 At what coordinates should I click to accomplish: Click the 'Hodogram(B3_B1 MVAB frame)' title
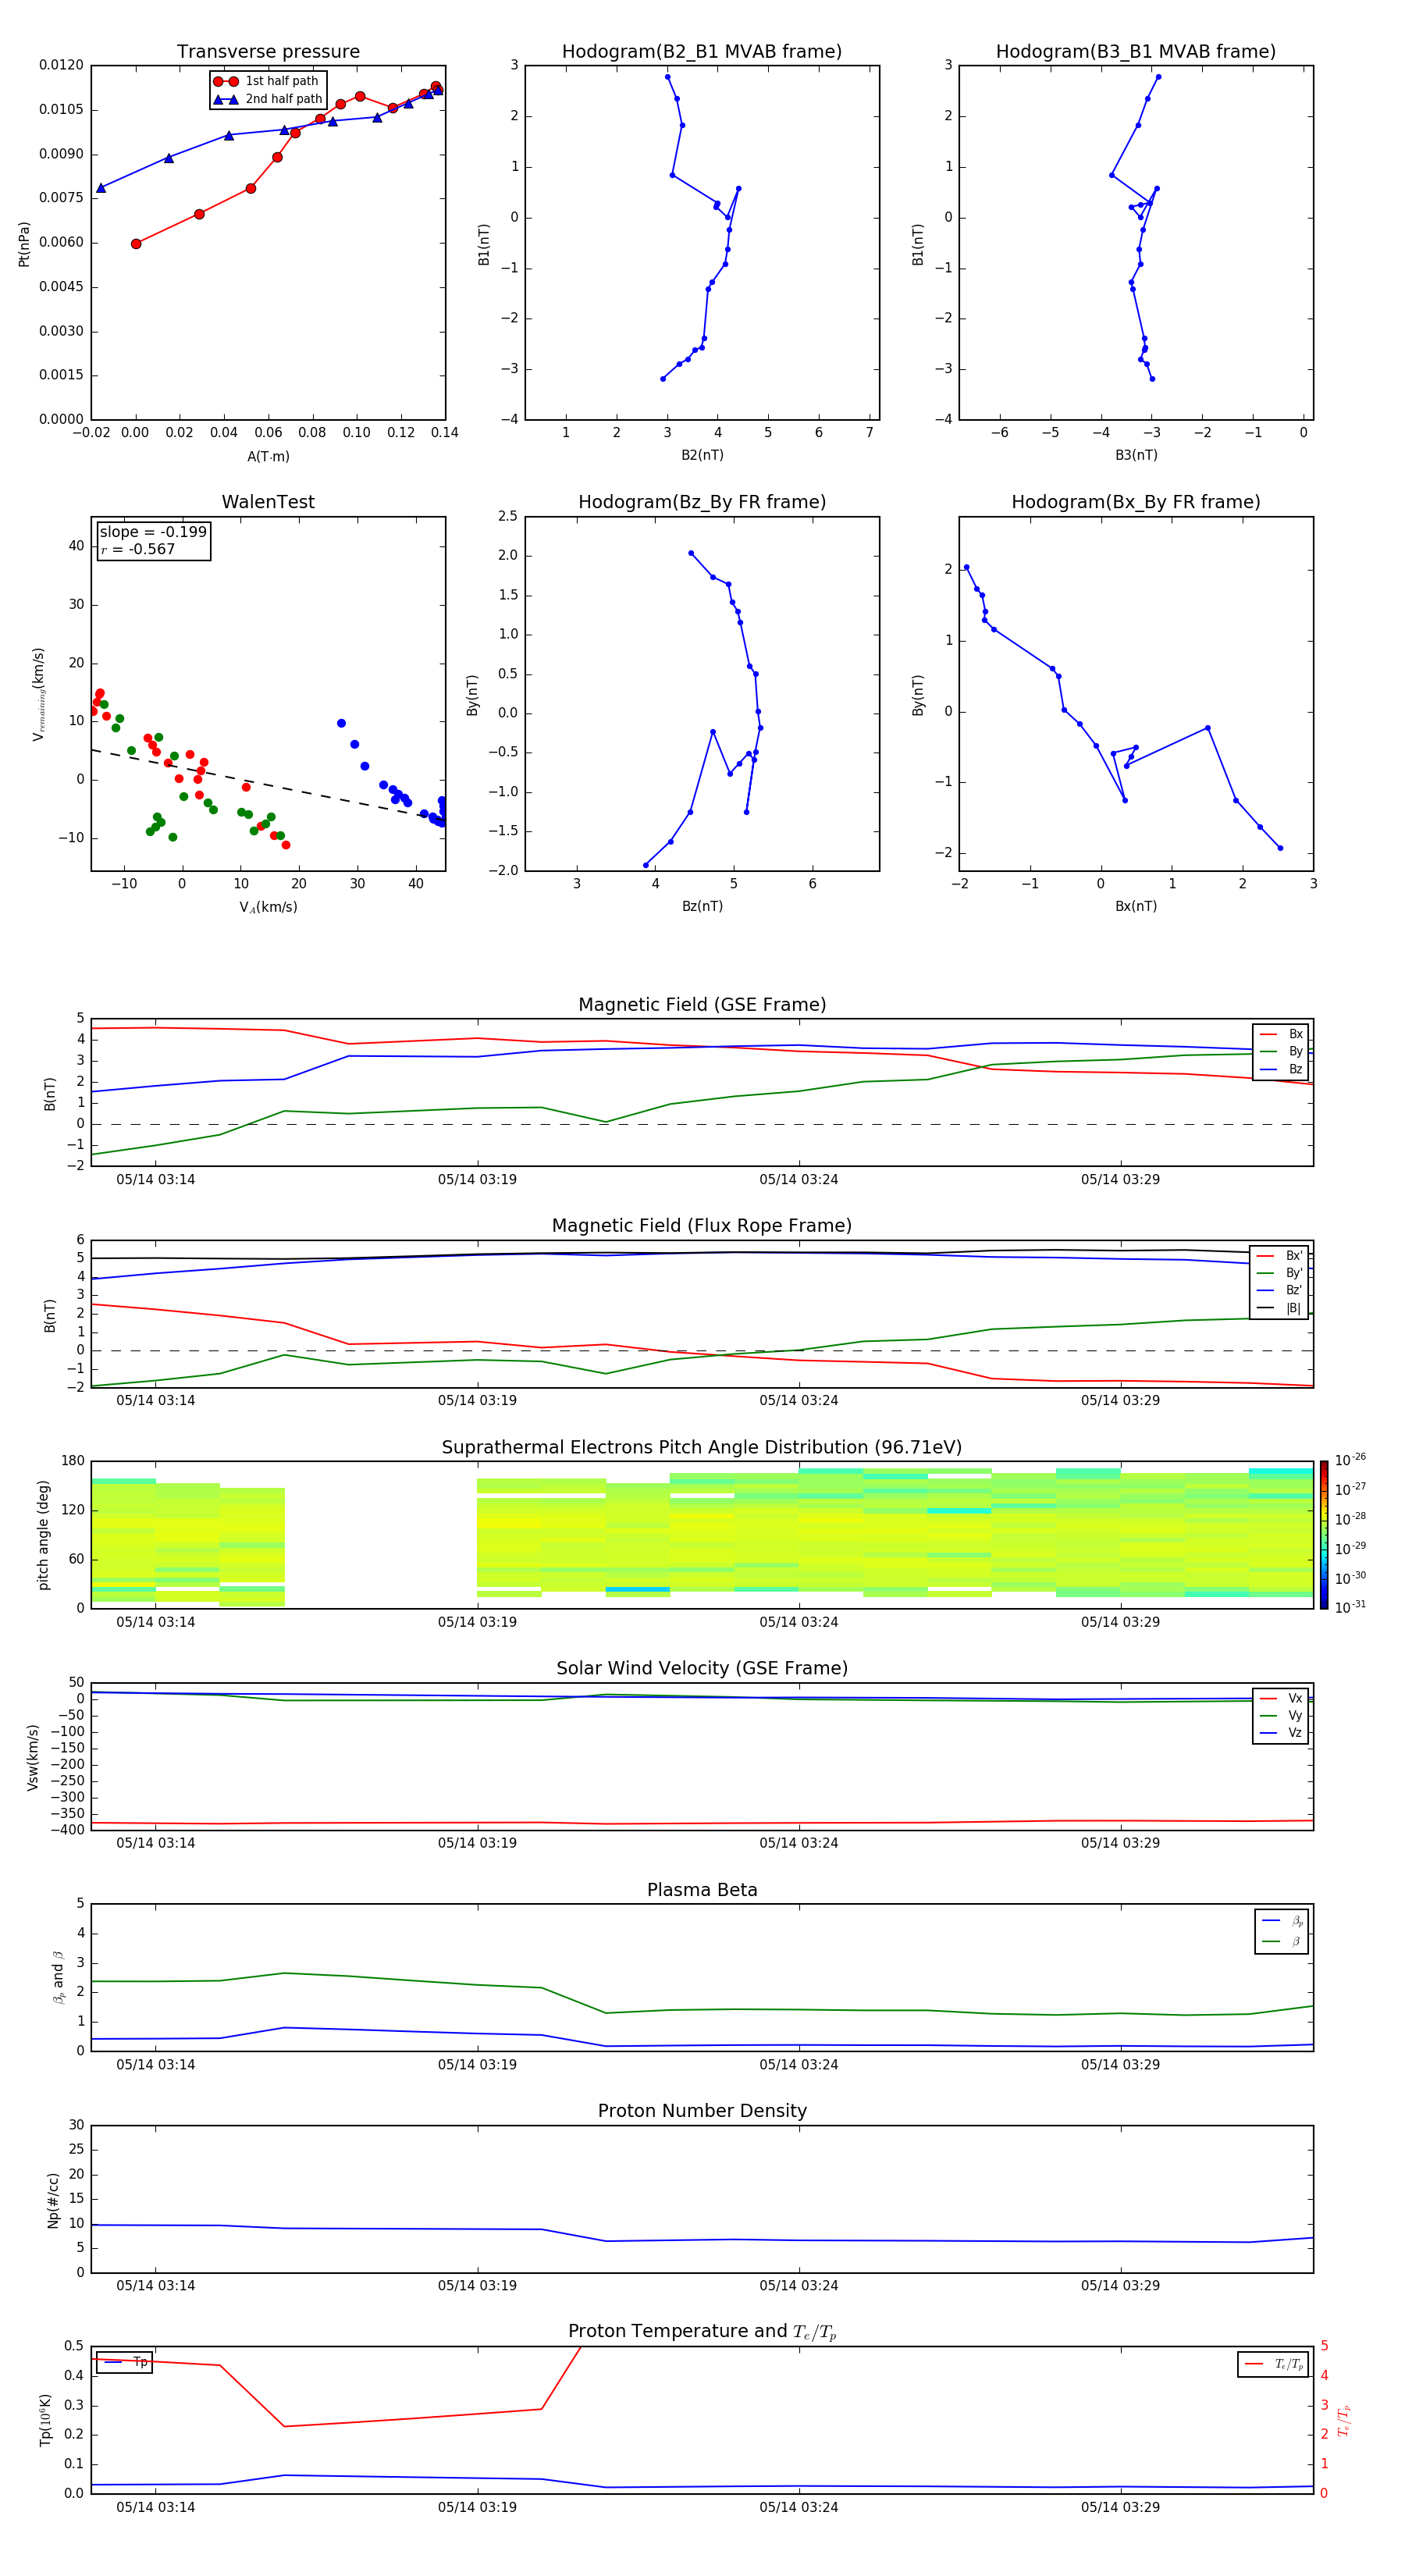[1136, 52]
